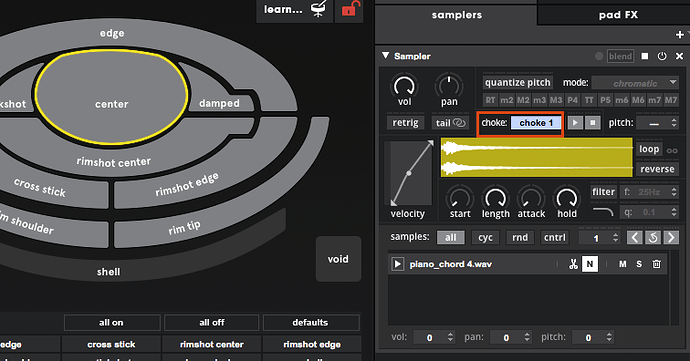Open the chromatic mode dropdown
Image resolution: width=690 pixels, height=361 pixels.
[635, 83]
